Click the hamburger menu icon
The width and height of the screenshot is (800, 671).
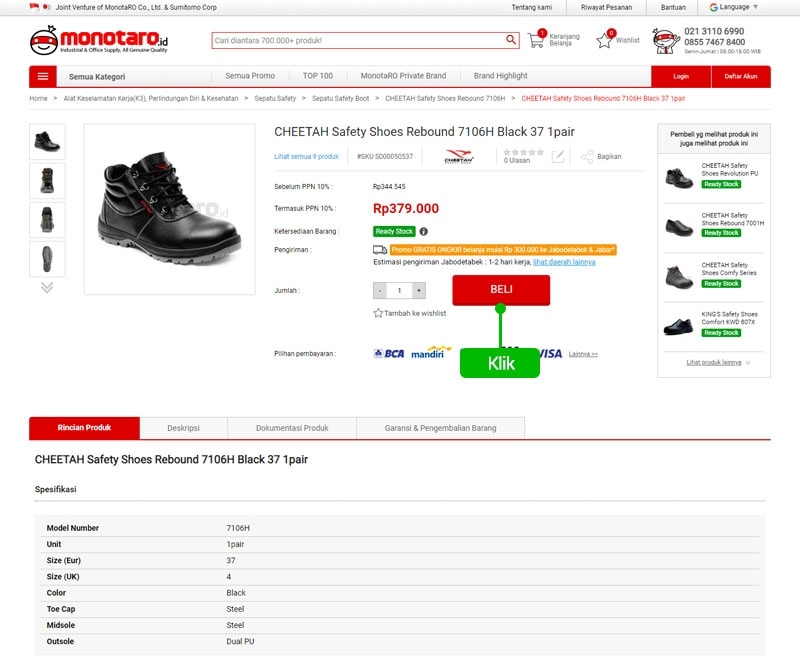(x=42, y=76)
